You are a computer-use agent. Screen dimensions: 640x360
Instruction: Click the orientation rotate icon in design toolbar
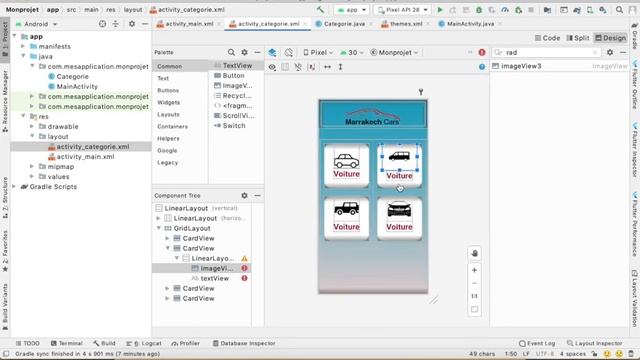pyautogui.click(x=289, y=52)
